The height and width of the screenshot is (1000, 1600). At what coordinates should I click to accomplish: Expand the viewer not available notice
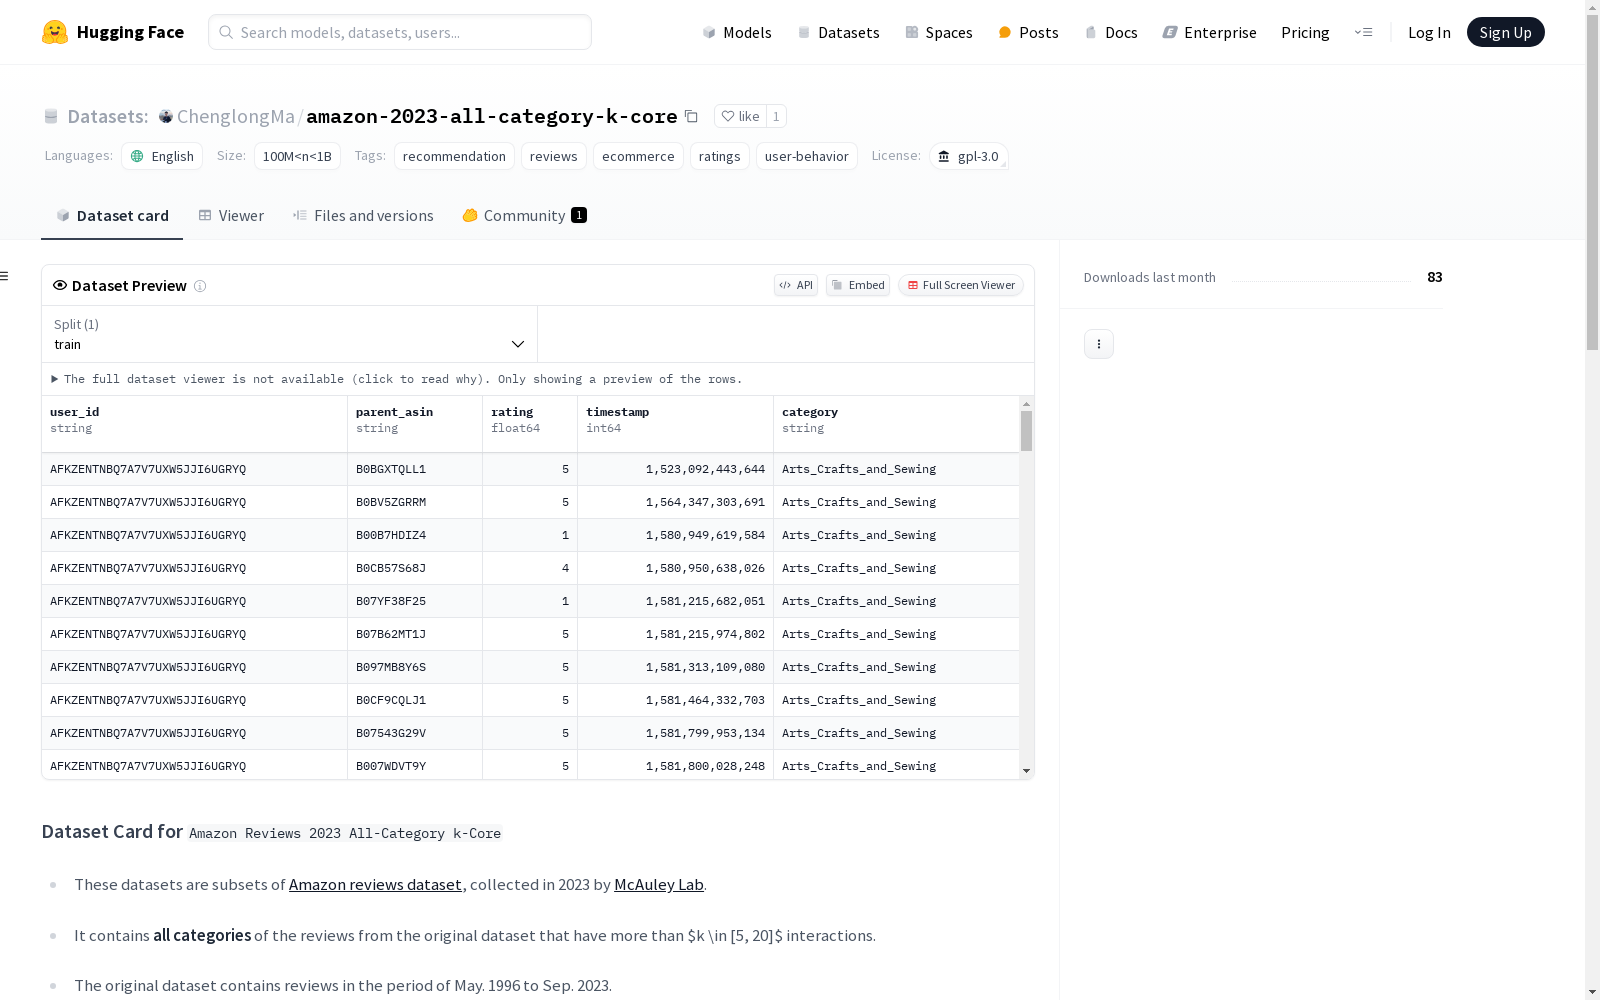pyautogui.click(x=397, y=379)
